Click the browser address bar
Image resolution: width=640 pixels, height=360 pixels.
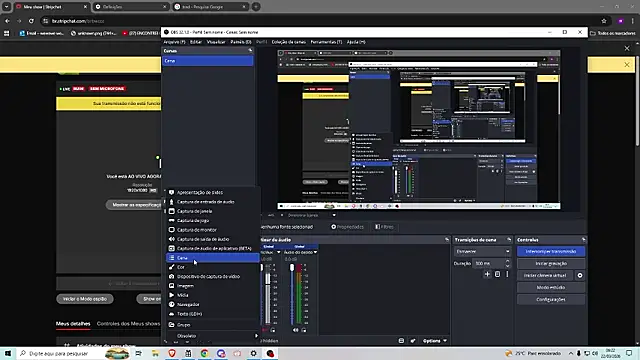318,21
